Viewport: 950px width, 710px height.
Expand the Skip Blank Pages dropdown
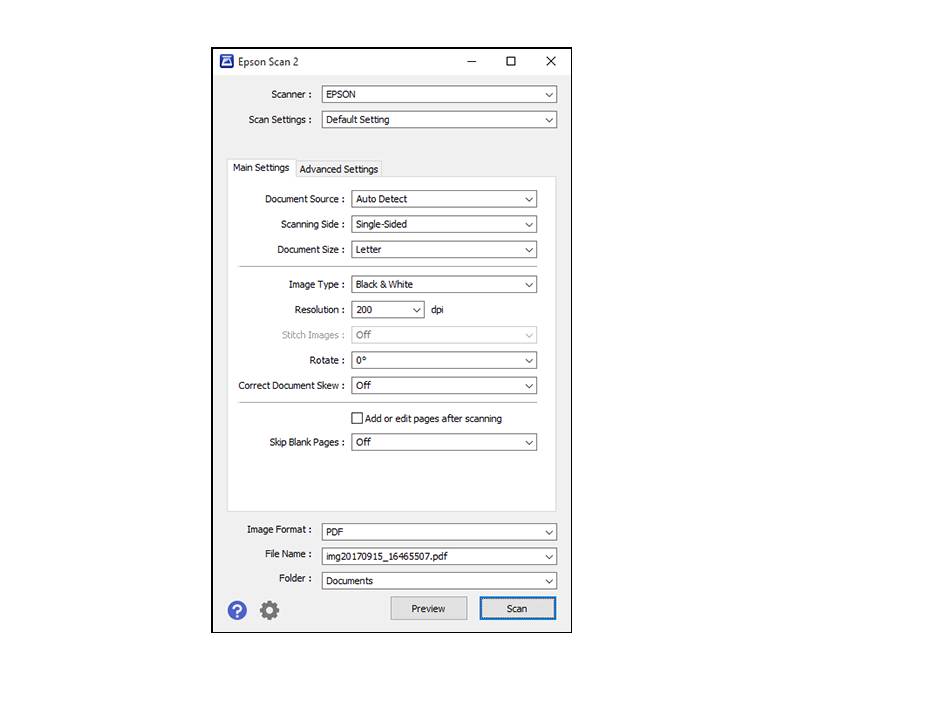click(444, 442)
